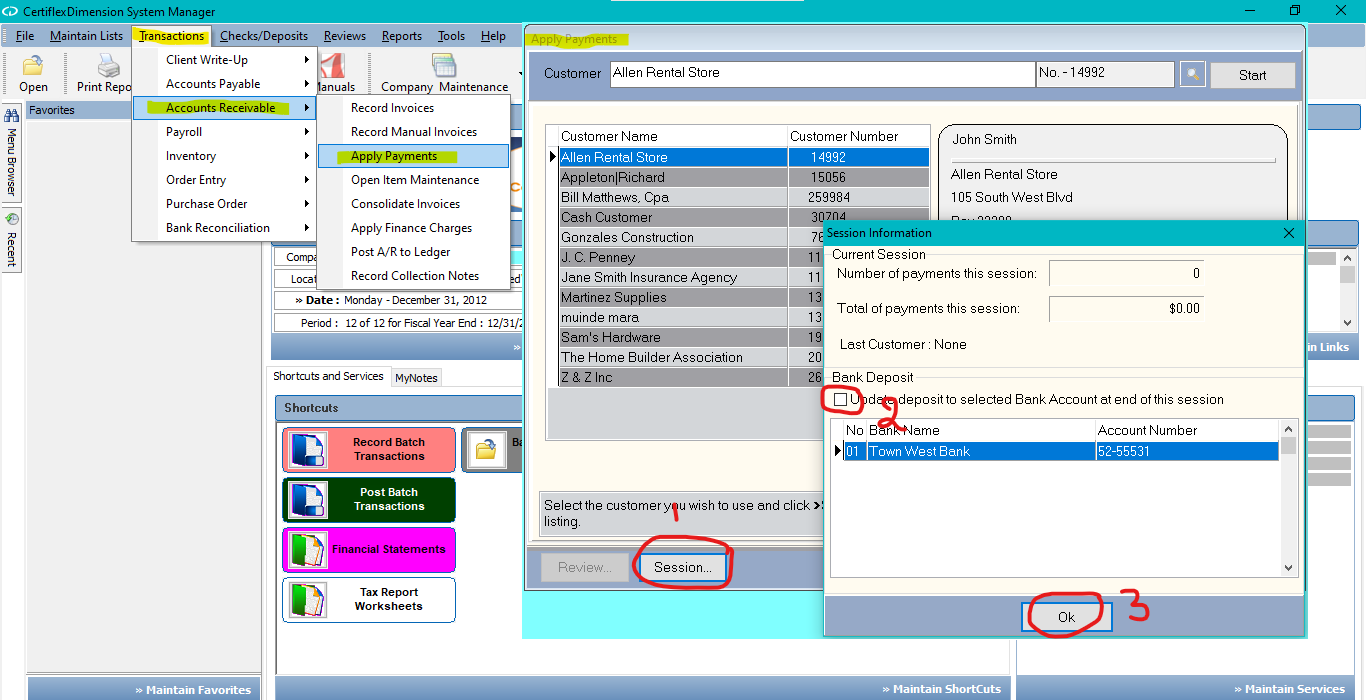Choose Record Collection Notes entry
Screen dimensions: 1366x700
pyautogui.click(x=413, y=276)
